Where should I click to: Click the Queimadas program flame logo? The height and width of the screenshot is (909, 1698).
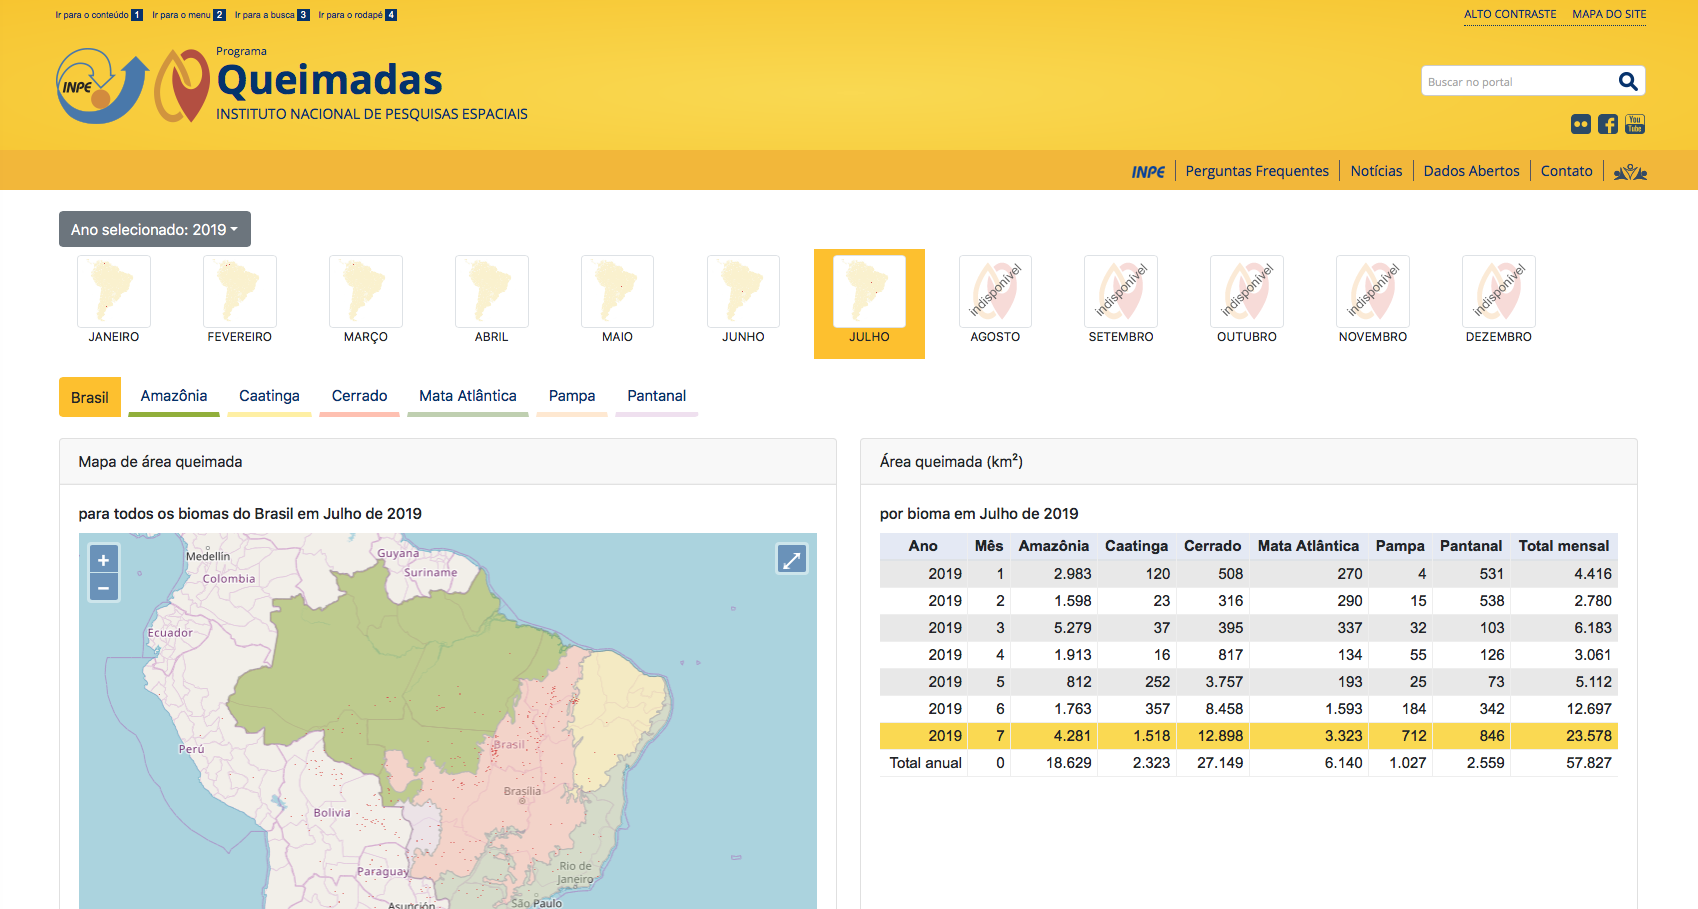click(x=182, y=86)
